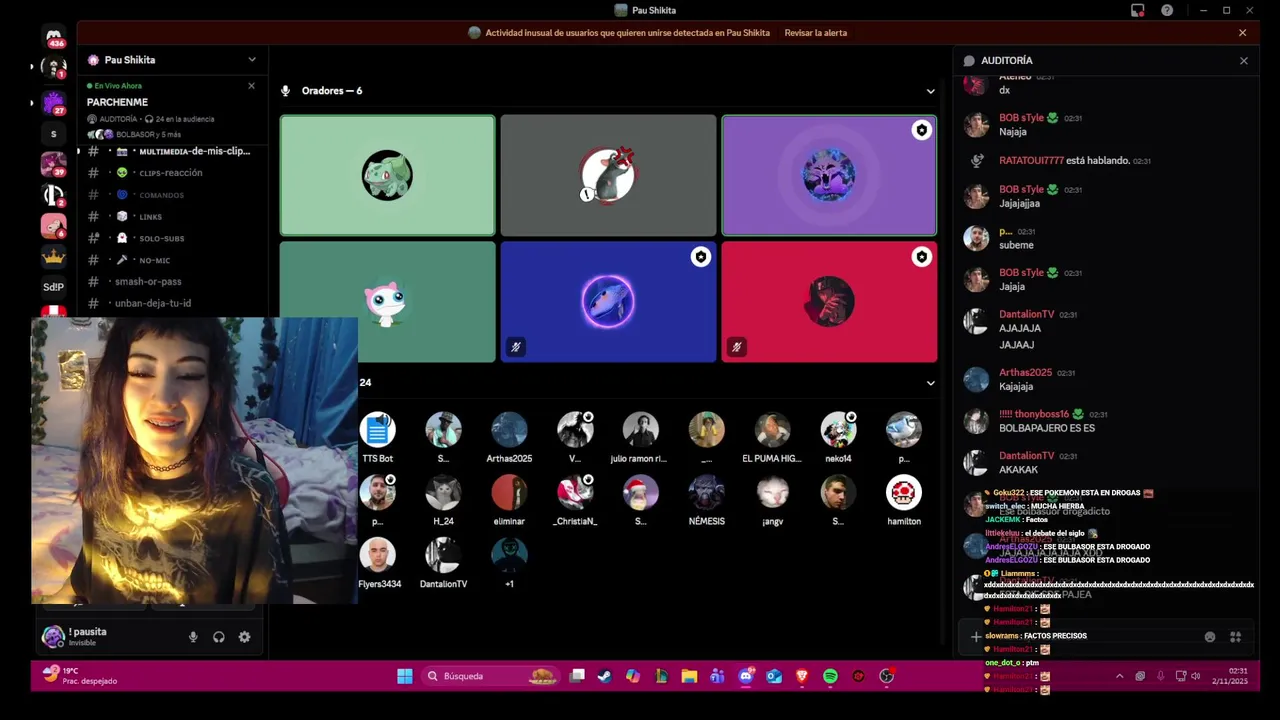Open the multimedia-de-mis-clips channel
The image size is (1280, 720).
tap(170, 151)
